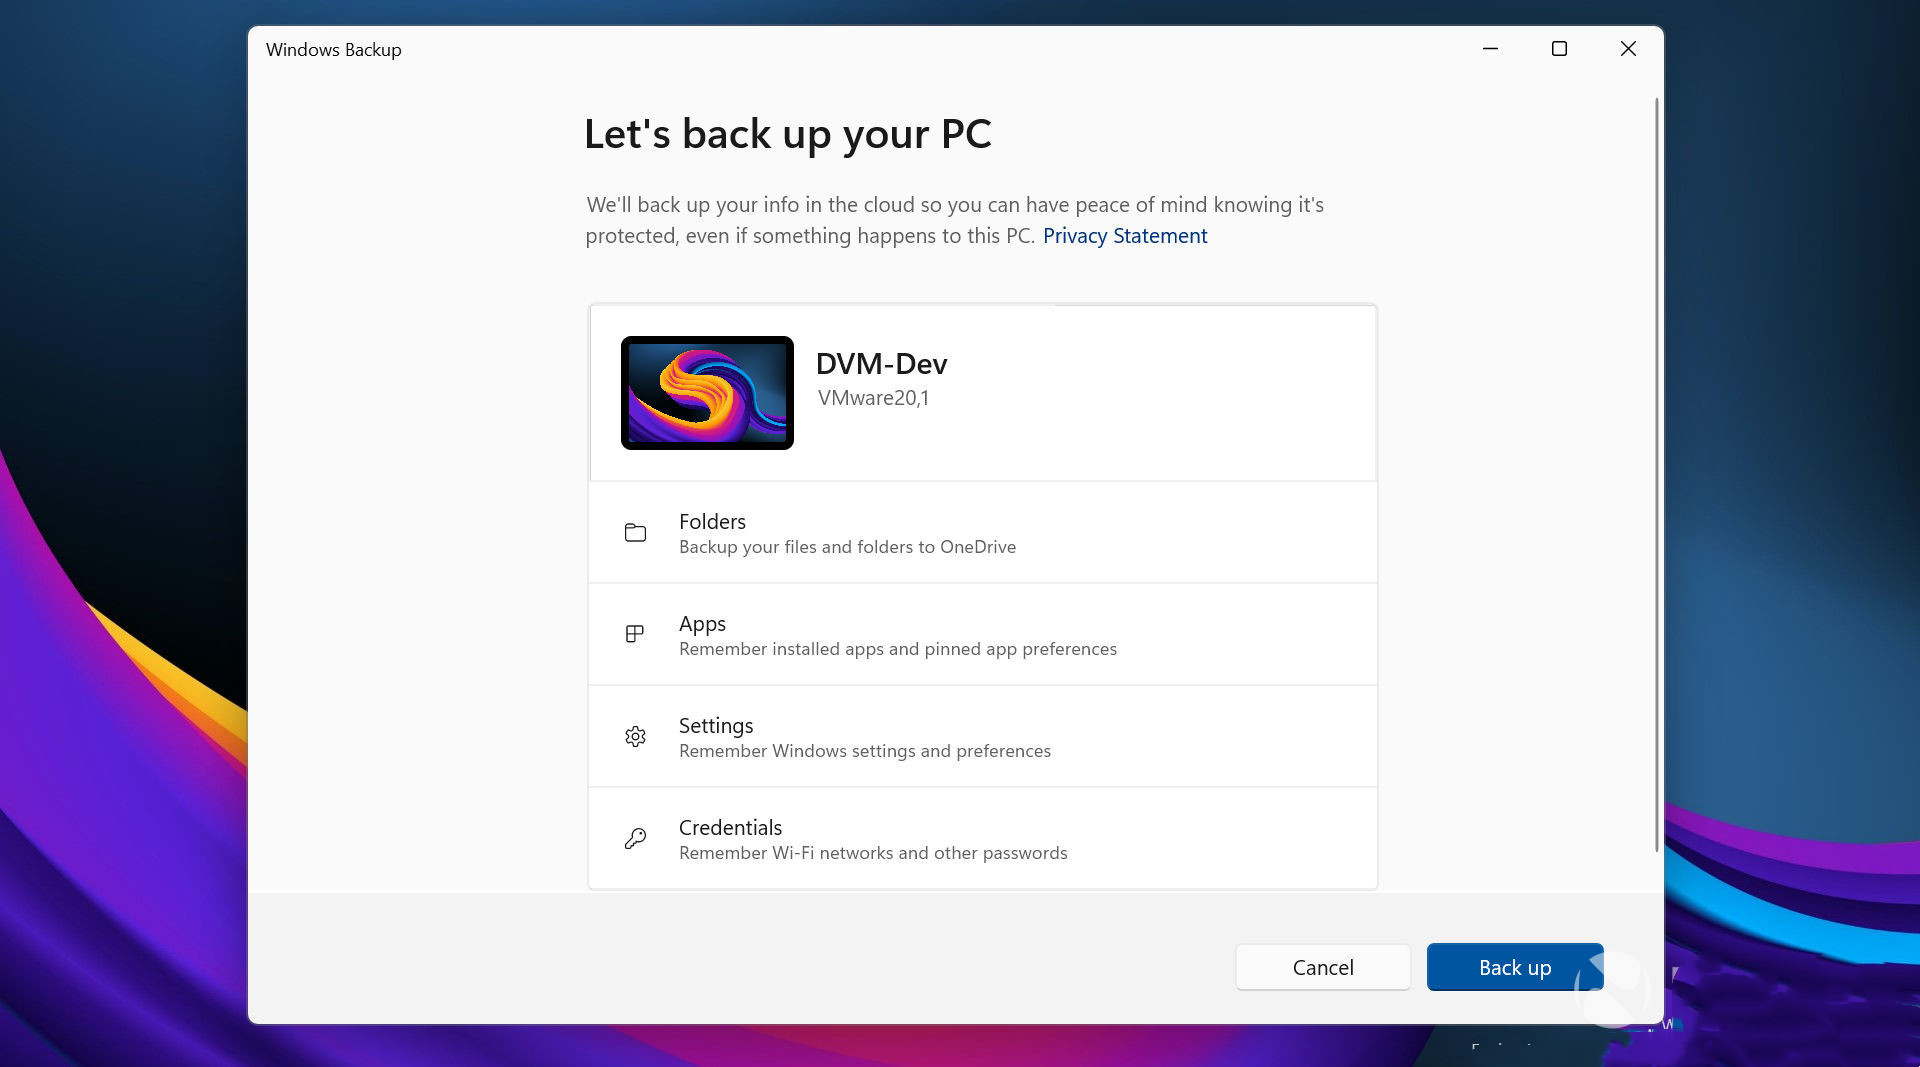Click 'Remember installed apps and pinned app preferences'
Image resolution: width=1920 pixels, height=1067 pixels.
(898, 649)
